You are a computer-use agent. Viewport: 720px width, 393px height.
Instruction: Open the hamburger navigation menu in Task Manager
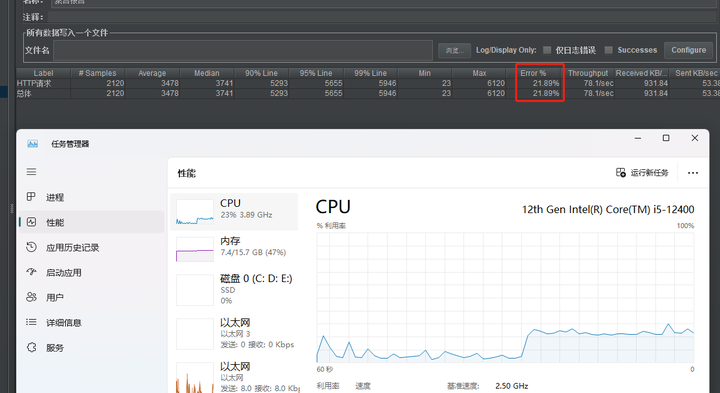point(31,172)
